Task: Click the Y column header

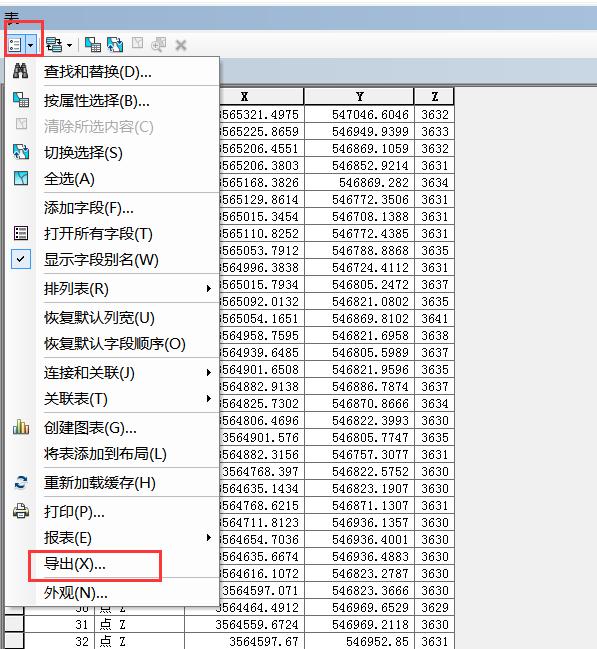Action: click(359, 96)
